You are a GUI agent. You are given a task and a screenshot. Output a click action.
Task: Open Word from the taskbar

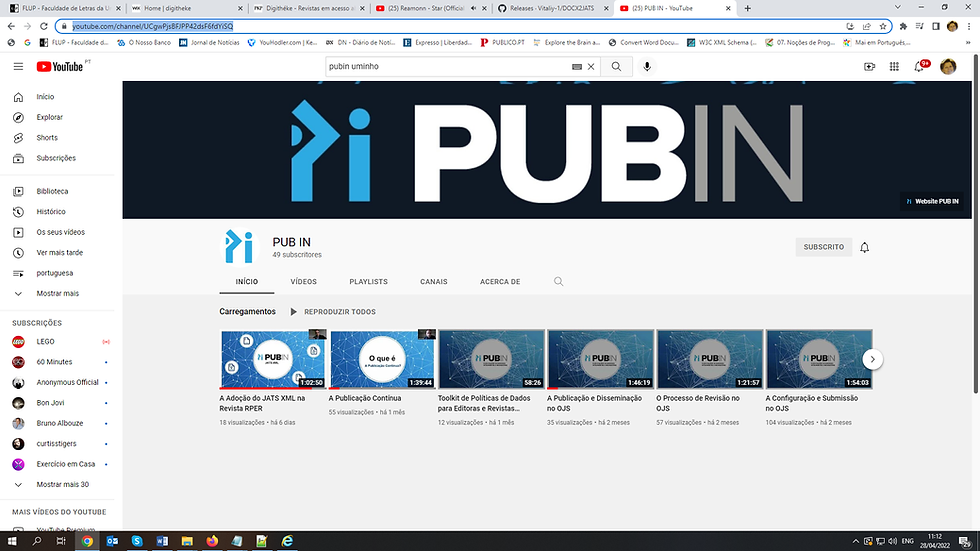pyautogui.click(x=162, y=541)
